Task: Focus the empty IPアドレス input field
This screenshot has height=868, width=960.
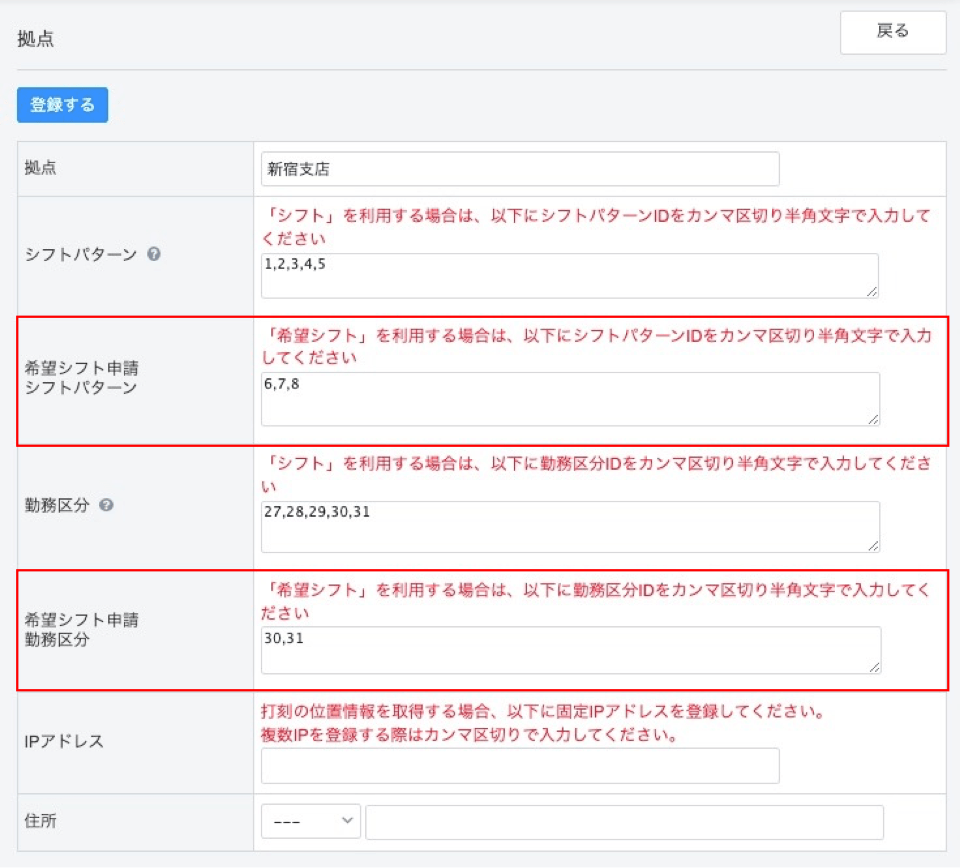Action: [x=519, y=766]
